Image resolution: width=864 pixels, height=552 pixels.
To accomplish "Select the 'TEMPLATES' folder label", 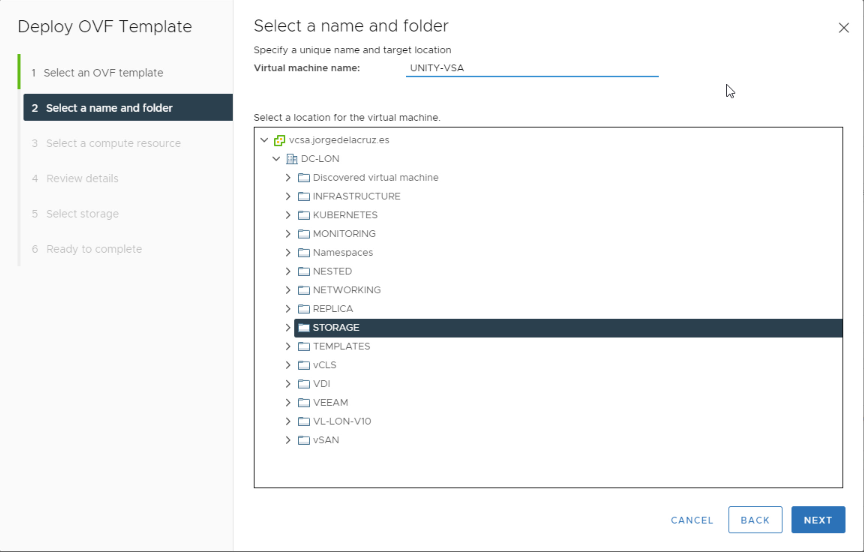I will [342, 346].
